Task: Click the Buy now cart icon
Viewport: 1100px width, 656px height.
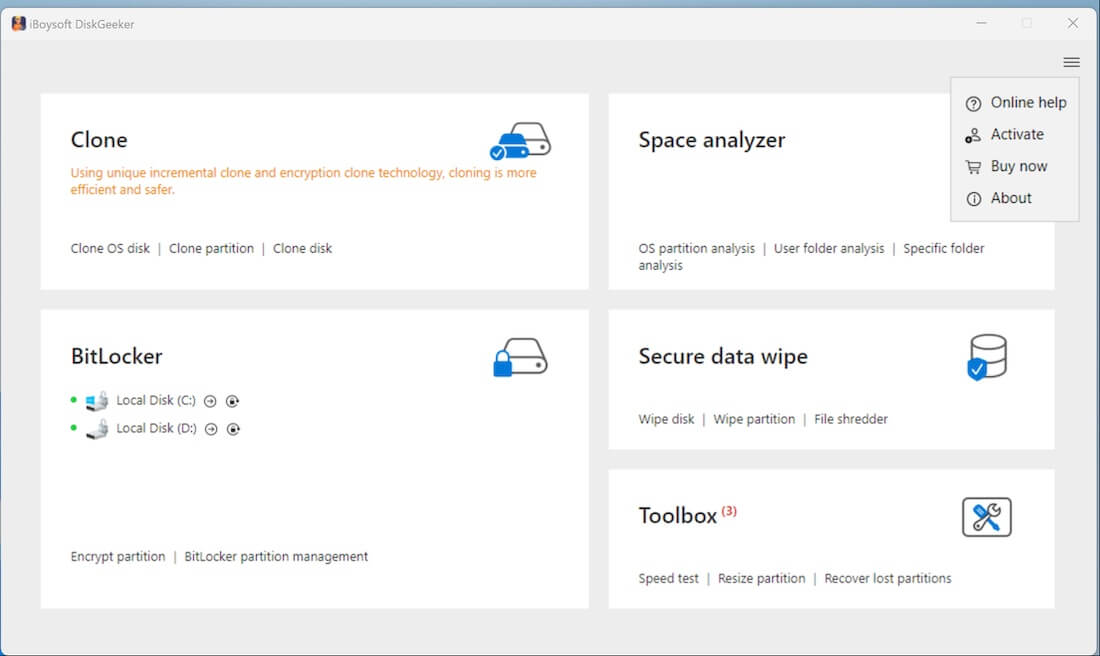Action: tap(973, 167)
